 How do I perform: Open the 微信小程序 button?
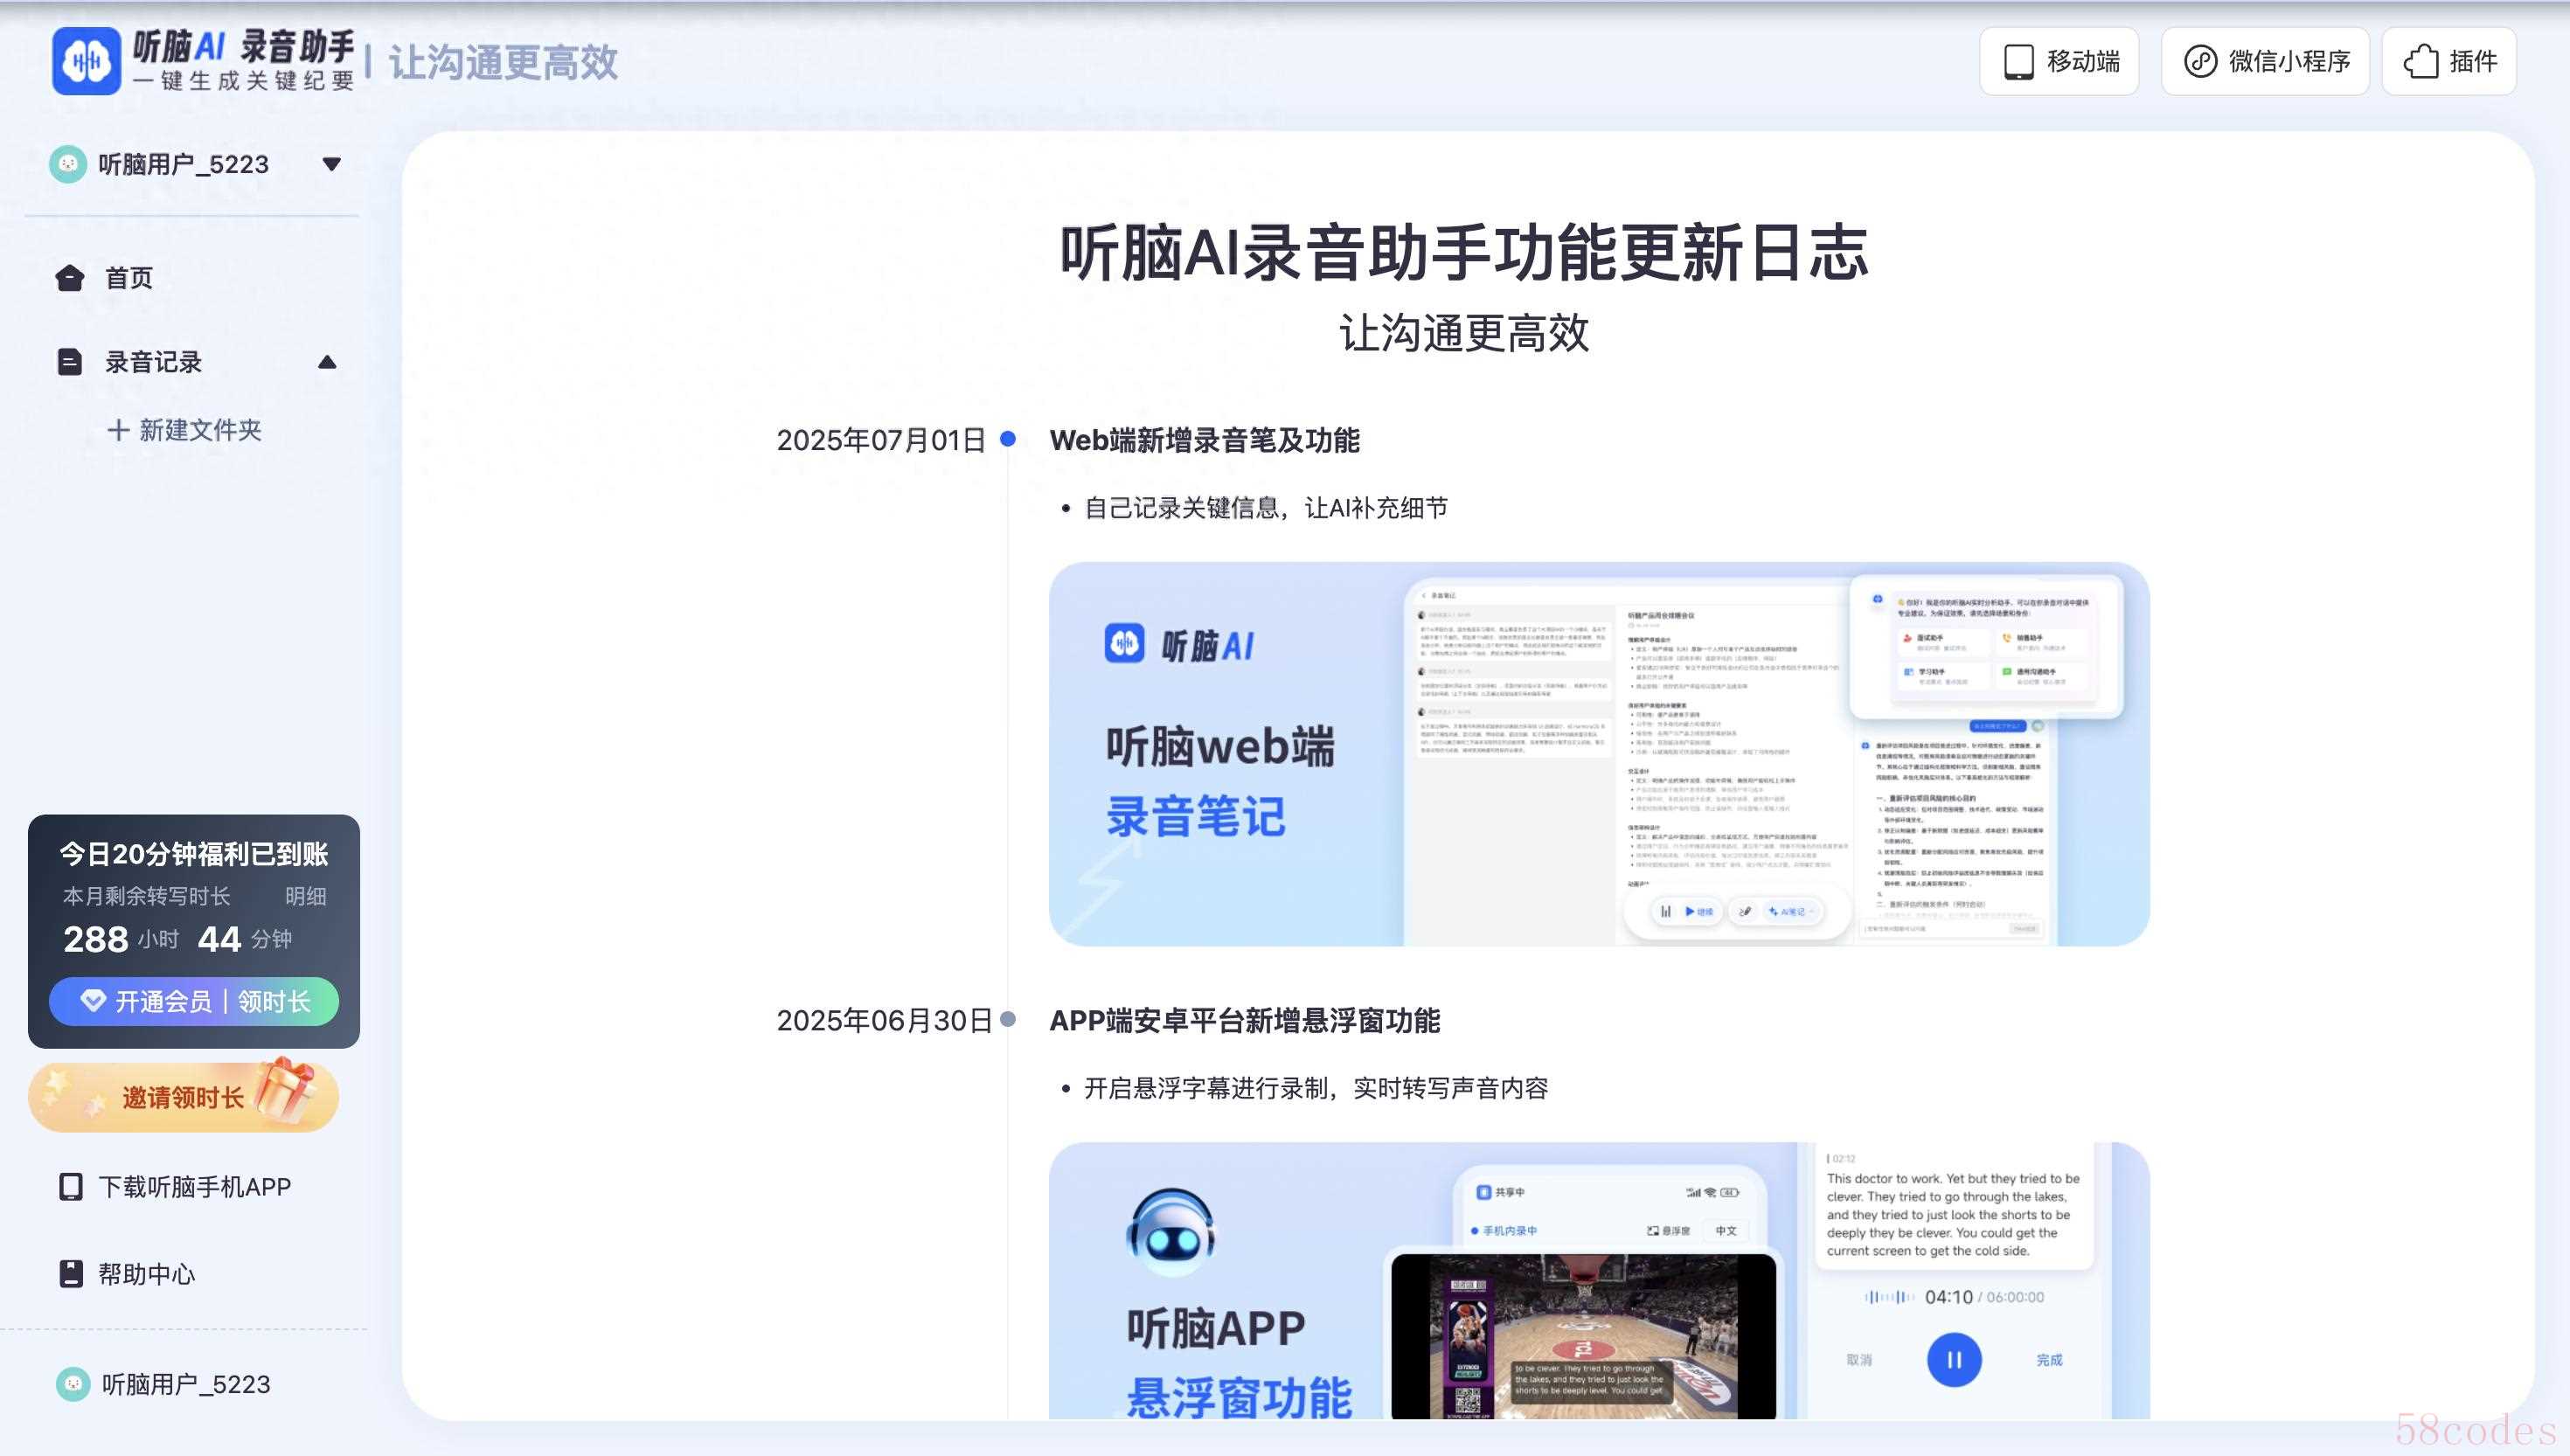tap(2265, 61)
